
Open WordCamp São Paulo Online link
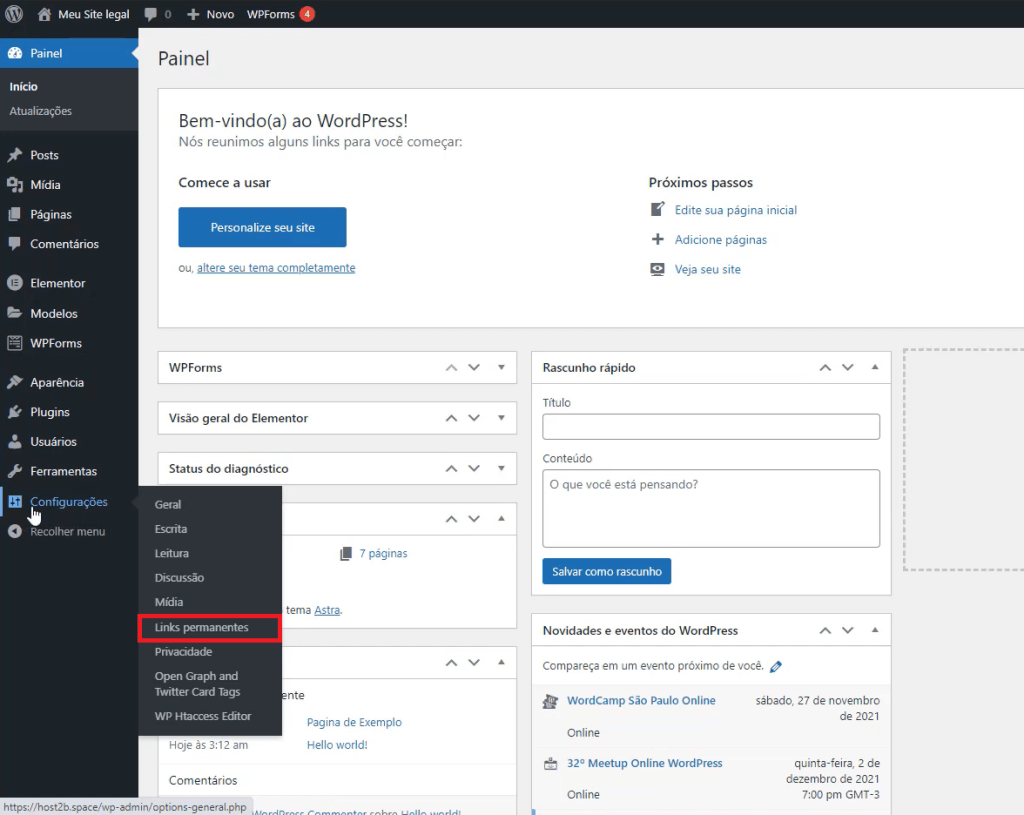tap(641, 701)
